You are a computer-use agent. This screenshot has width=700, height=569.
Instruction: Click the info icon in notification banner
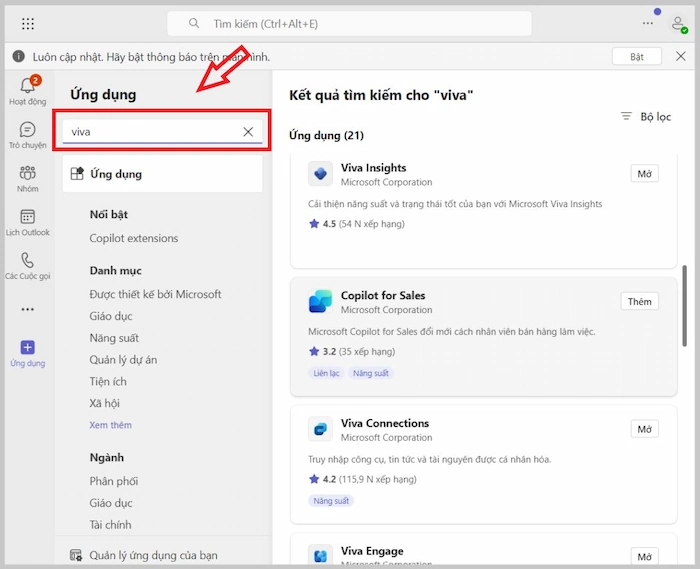point(18,56)
